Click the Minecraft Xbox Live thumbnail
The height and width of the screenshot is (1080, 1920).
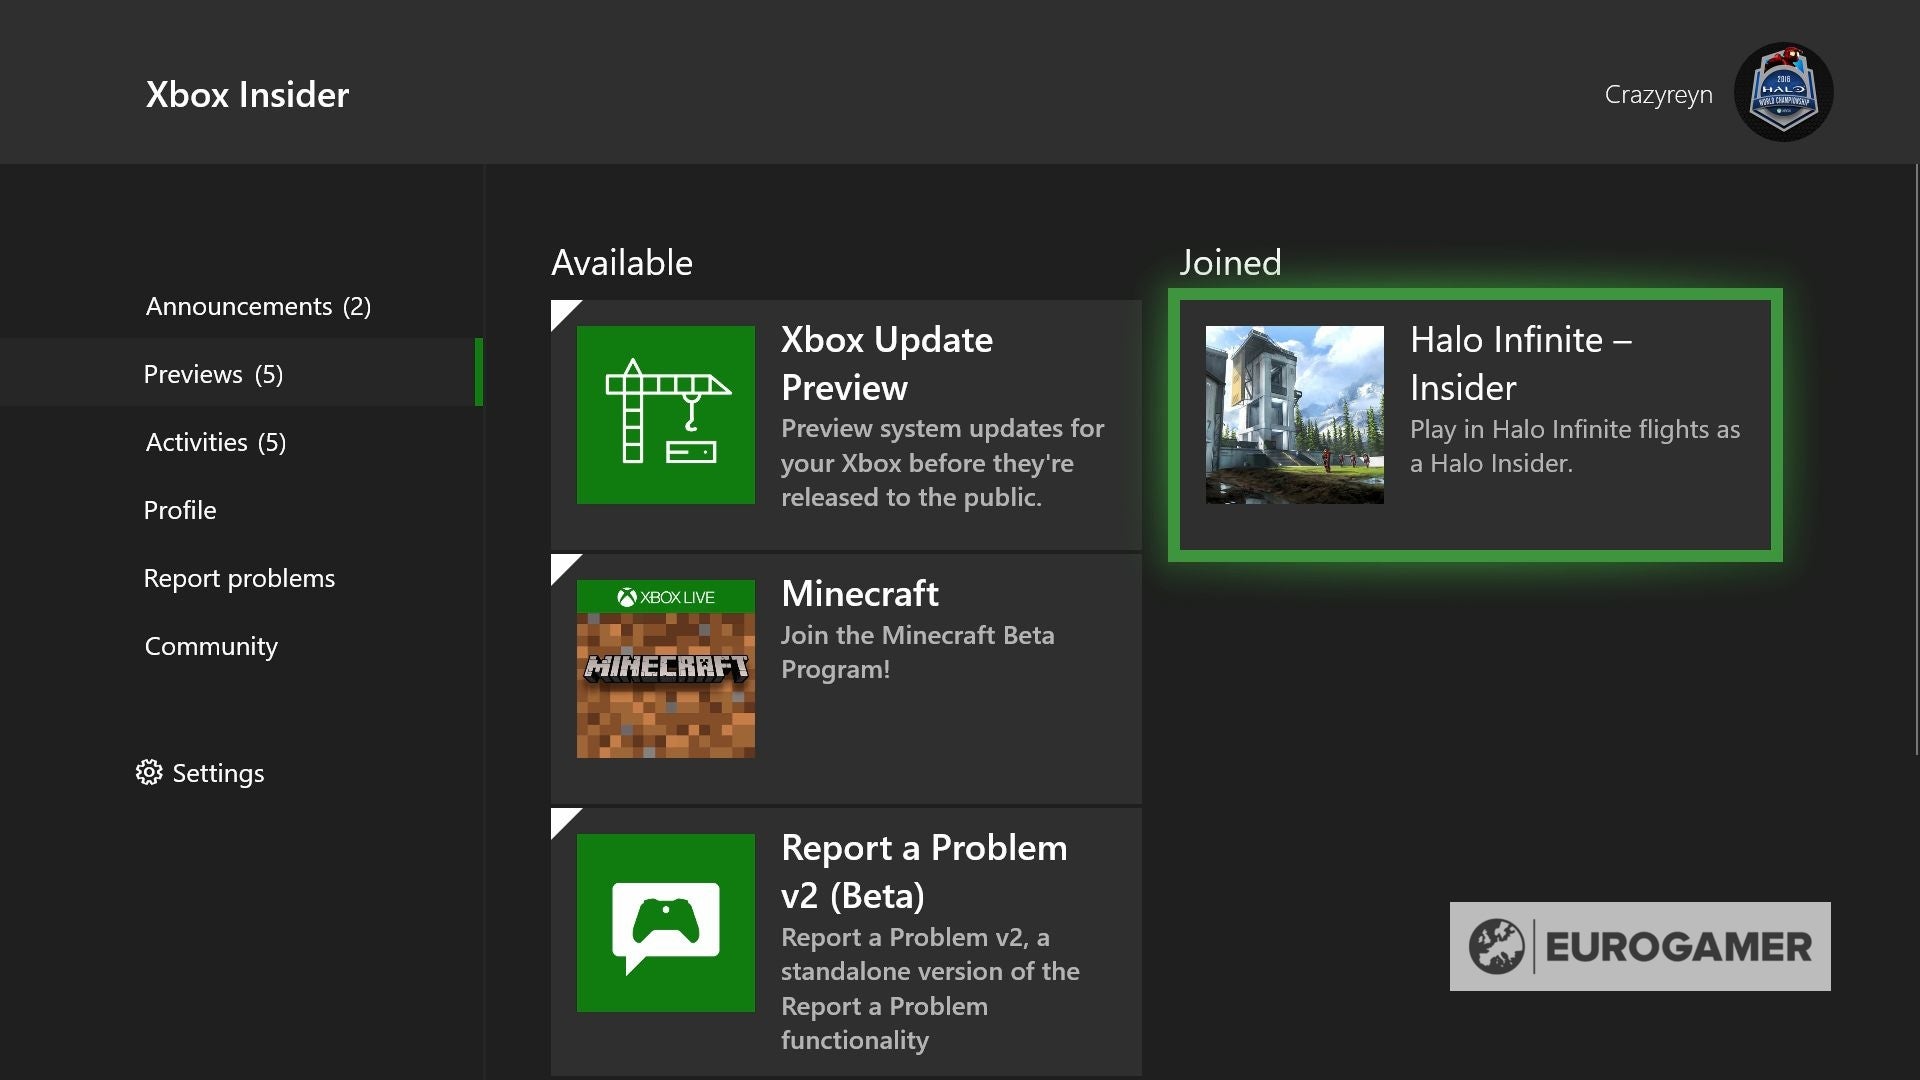(x=666, y=669)
